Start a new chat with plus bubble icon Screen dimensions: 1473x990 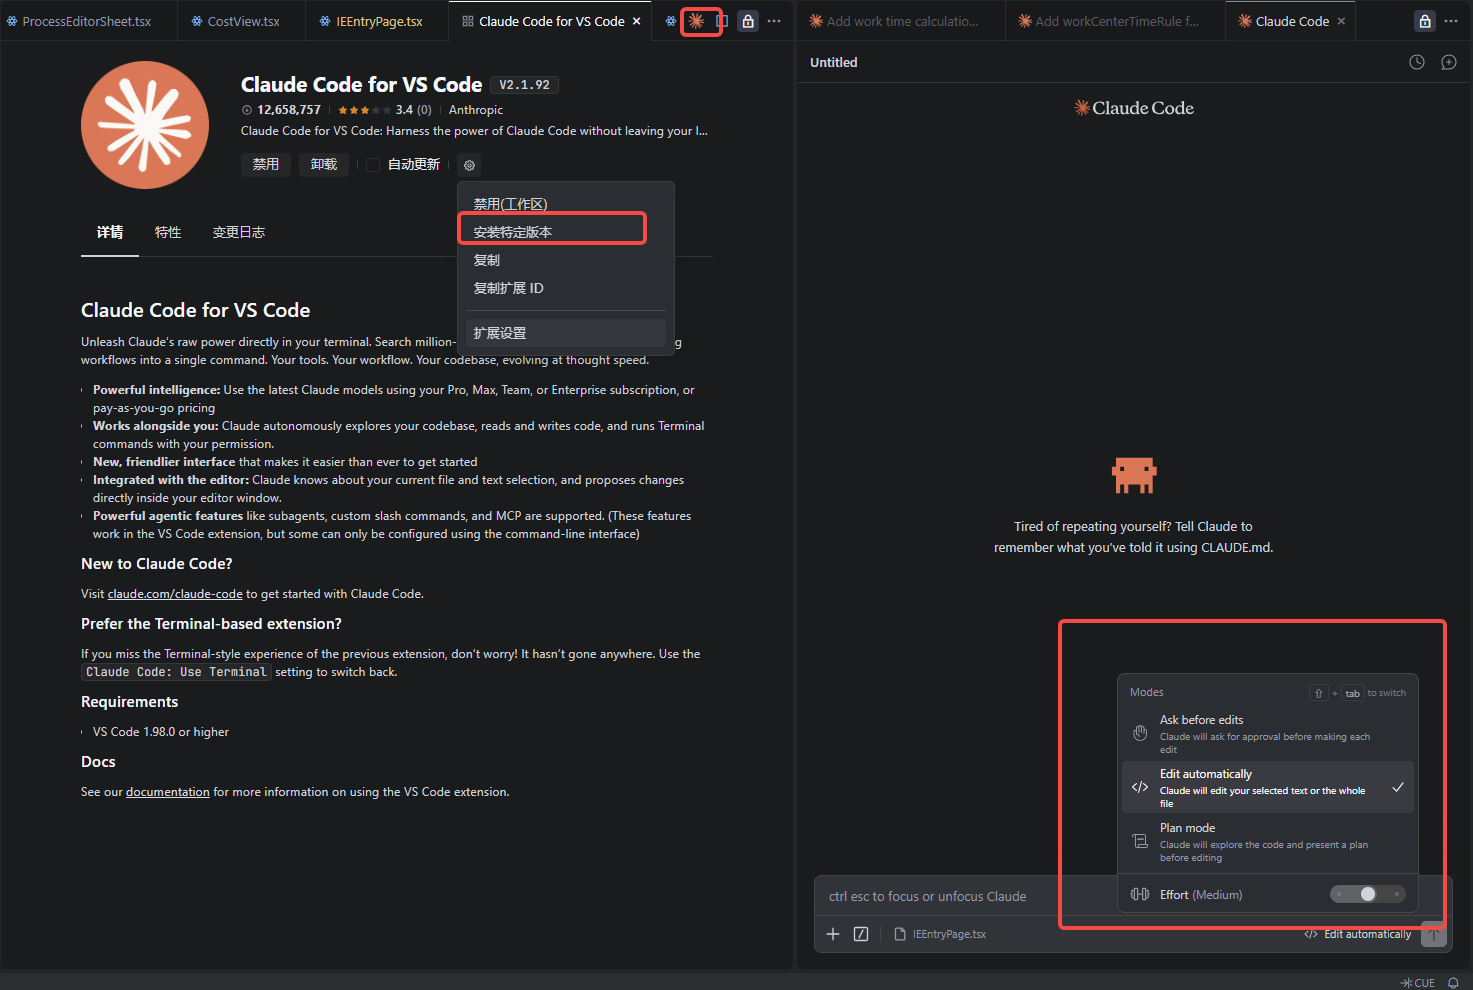coord(1449,62)
